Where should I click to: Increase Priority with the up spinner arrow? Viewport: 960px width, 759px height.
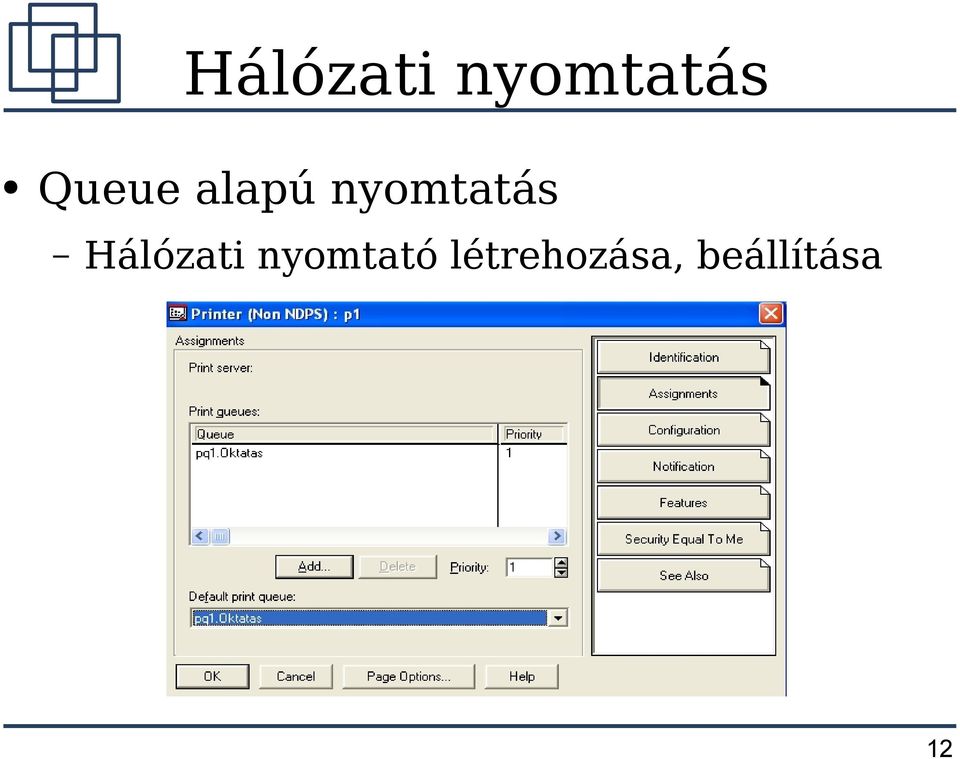point(561,563)
